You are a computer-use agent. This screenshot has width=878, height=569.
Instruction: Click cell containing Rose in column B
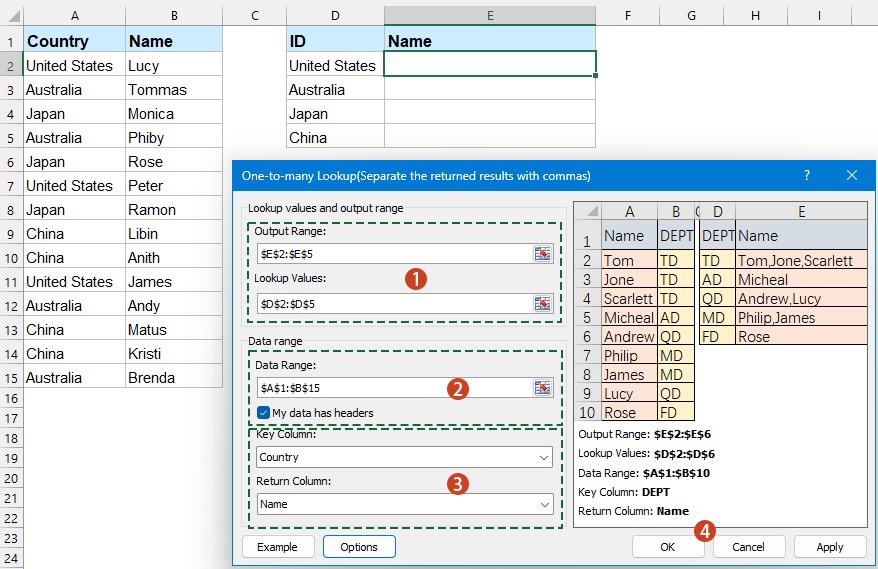[x=174, y=162]
